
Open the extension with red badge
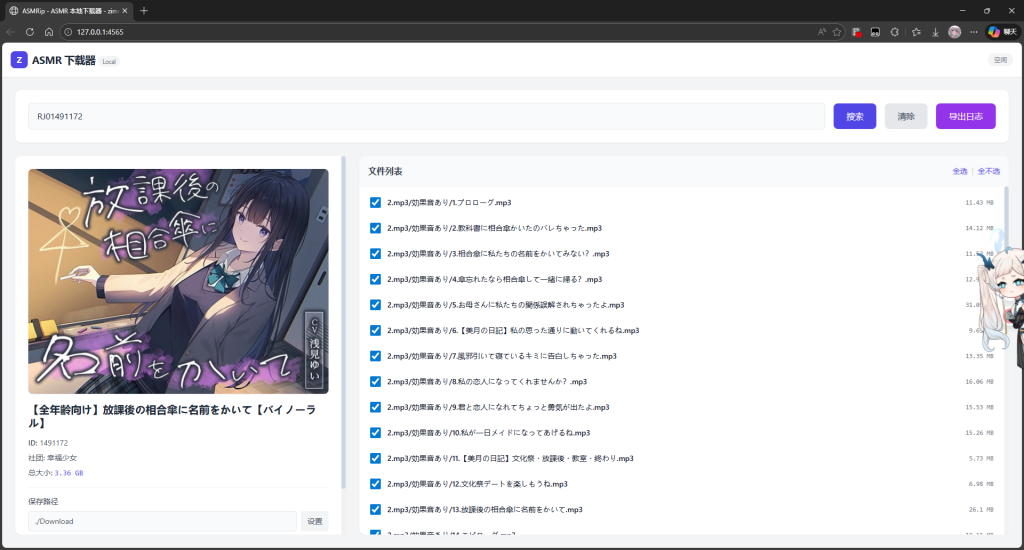(x=856, y=32)
